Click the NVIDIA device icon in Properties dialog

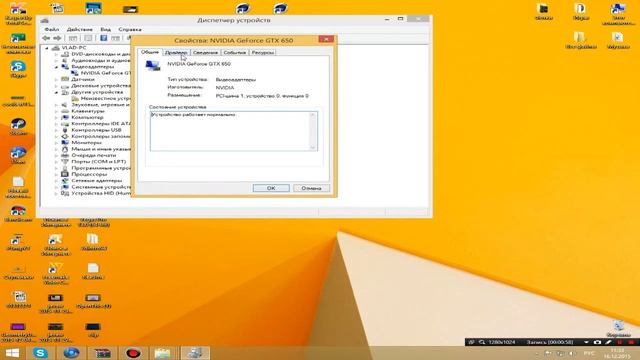click(x=153, y=65)
